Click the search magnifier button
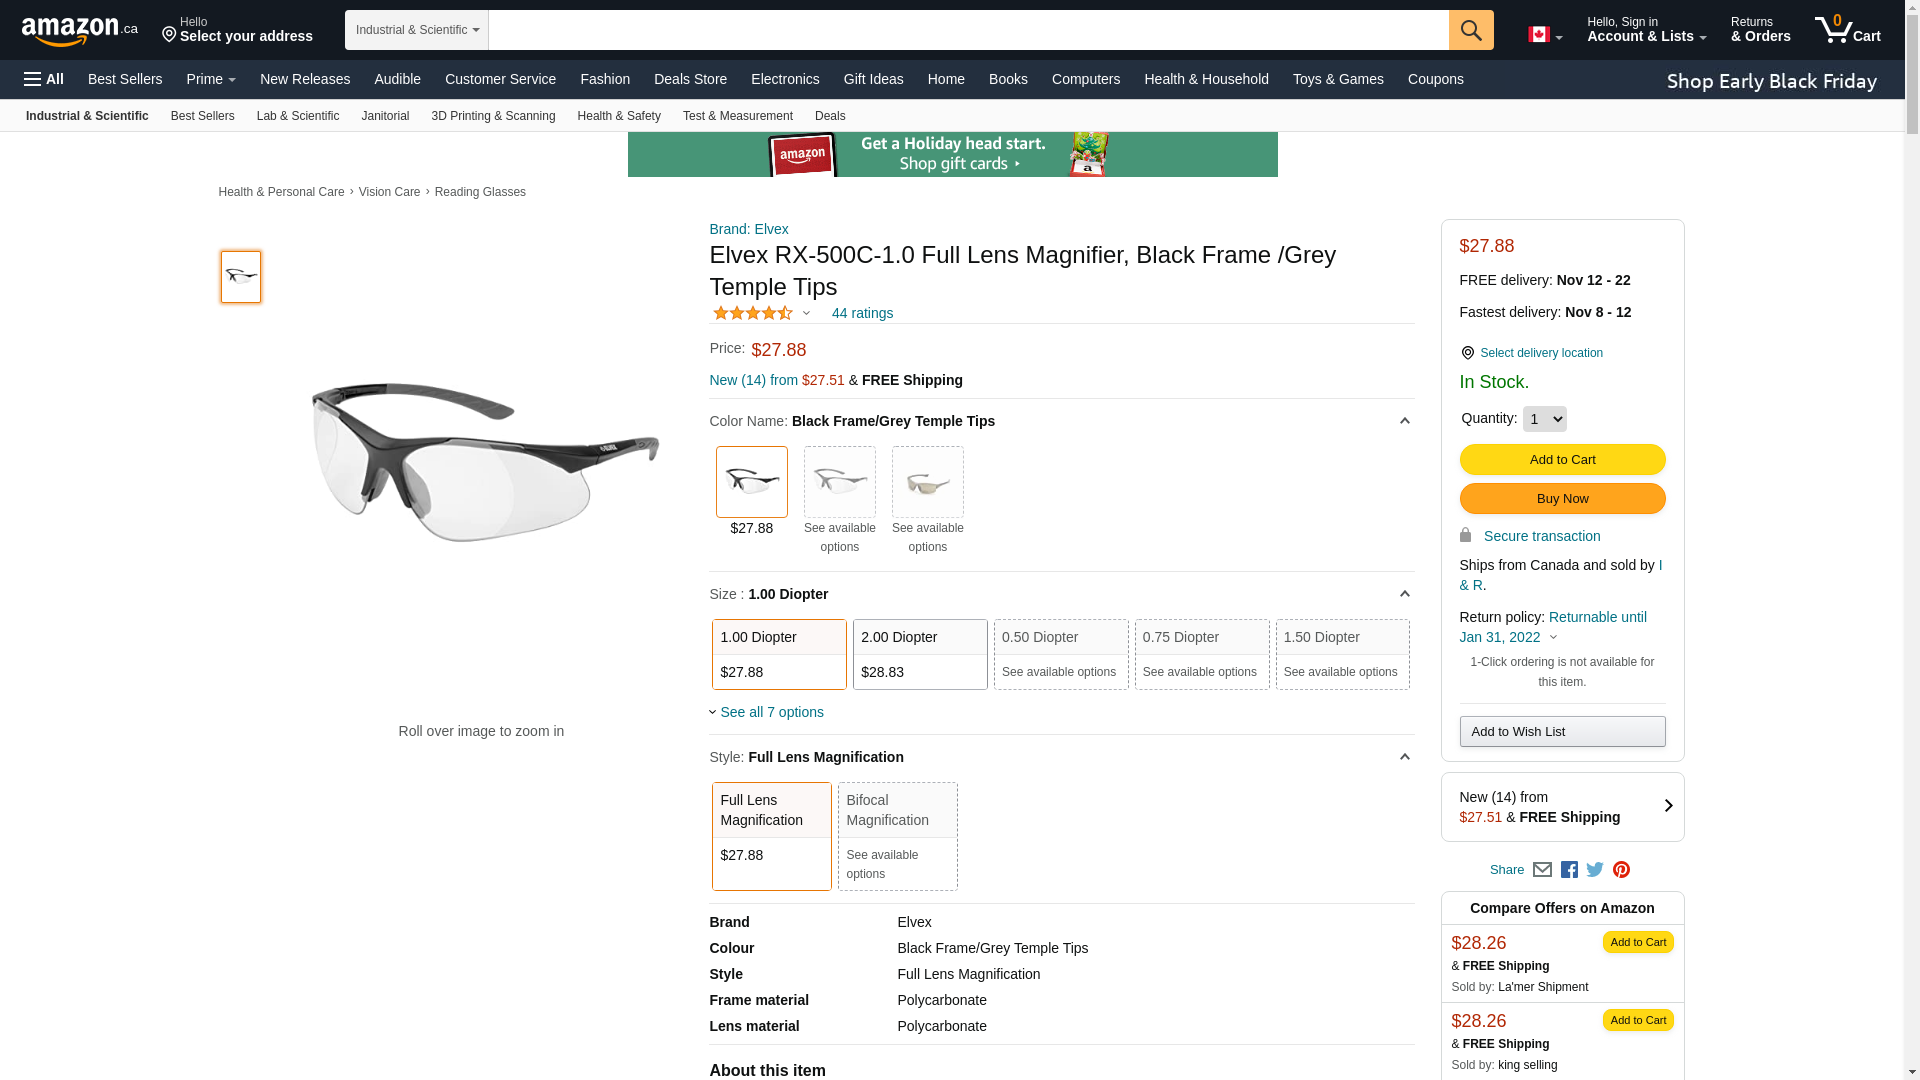 point(1470,30)
